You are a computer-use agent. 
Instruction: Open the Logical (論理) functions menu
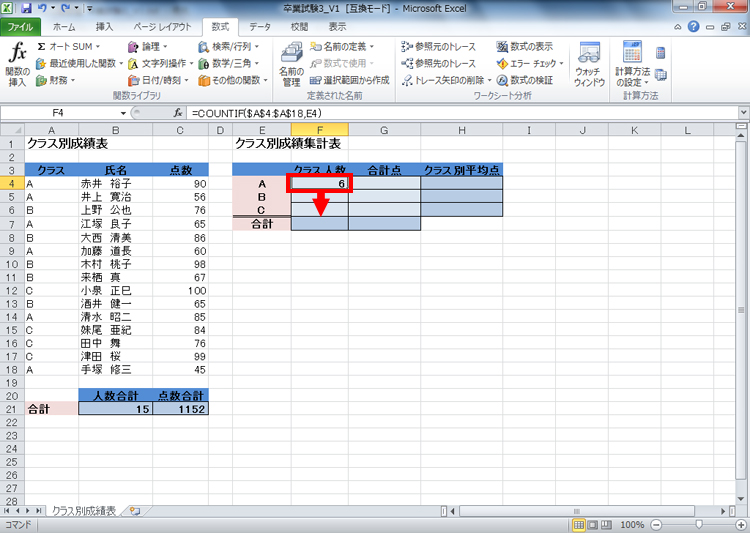coord(148,46)
